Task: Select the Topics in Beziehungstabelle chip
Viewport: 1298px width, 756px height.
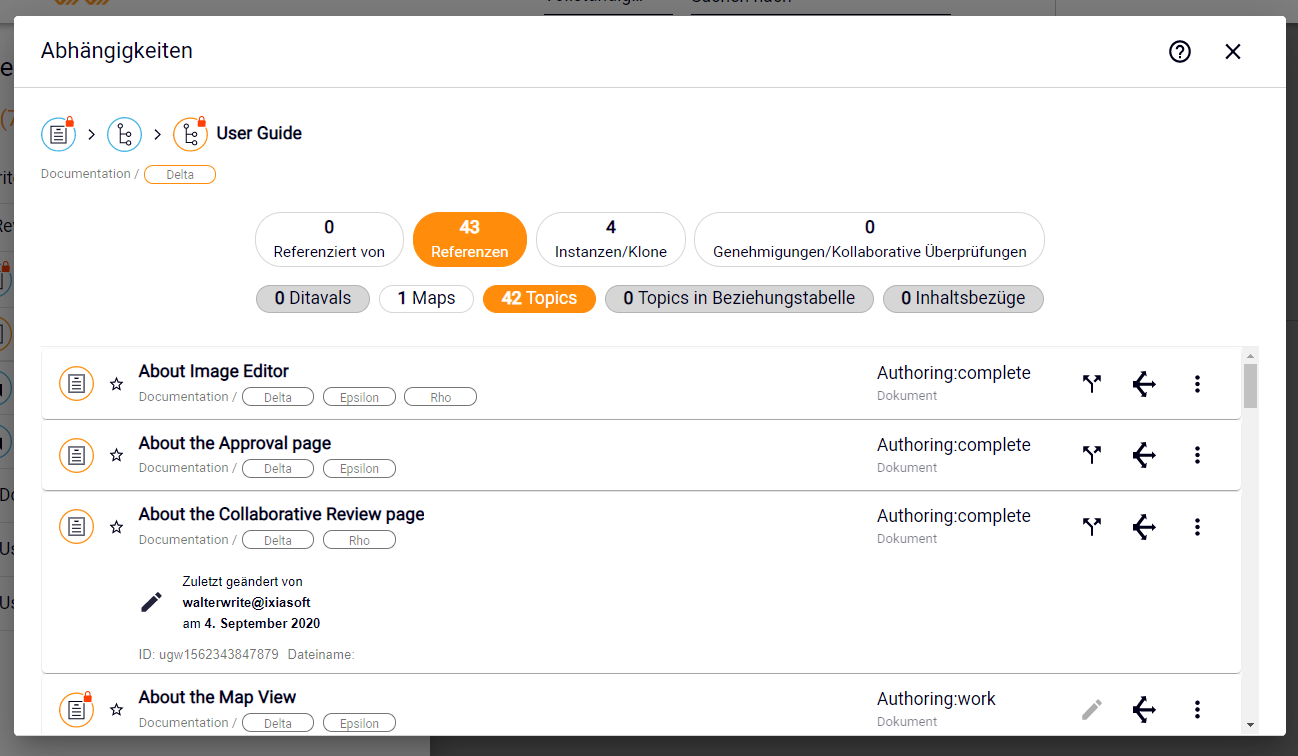Action: coord(739,298)
